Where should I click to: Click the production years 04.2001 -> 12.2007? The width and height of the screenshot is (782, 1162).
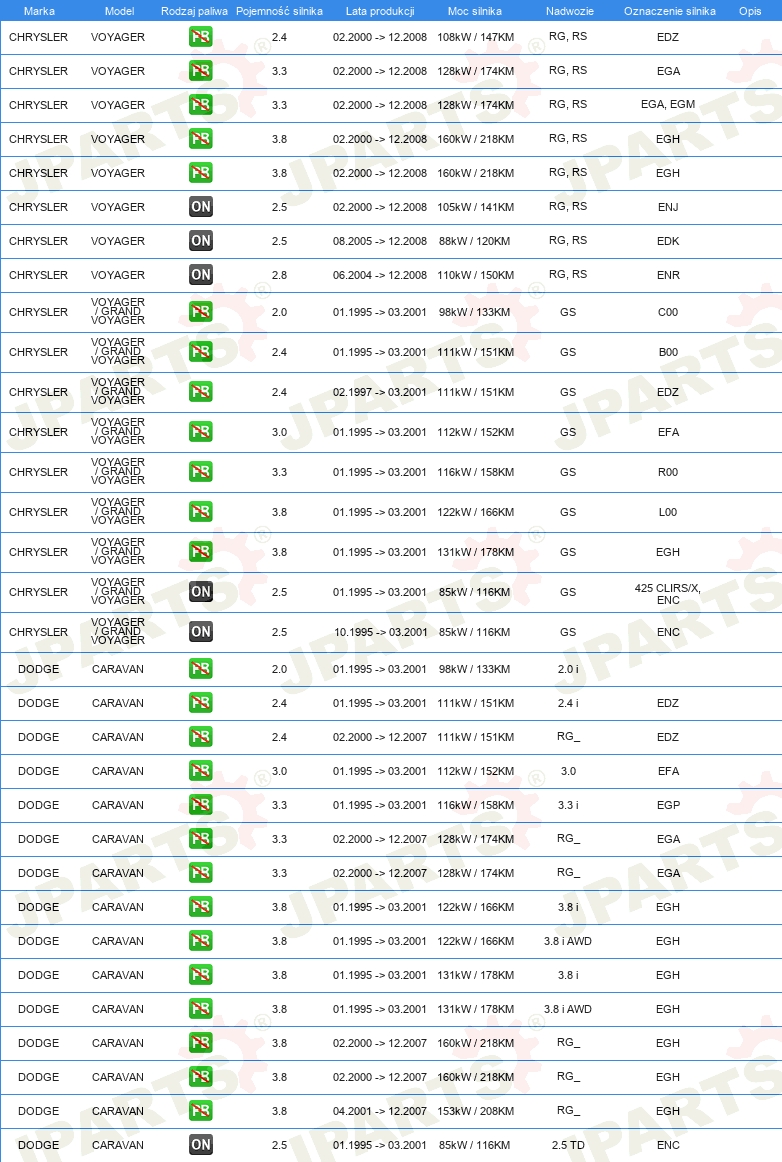[380, 1111]
